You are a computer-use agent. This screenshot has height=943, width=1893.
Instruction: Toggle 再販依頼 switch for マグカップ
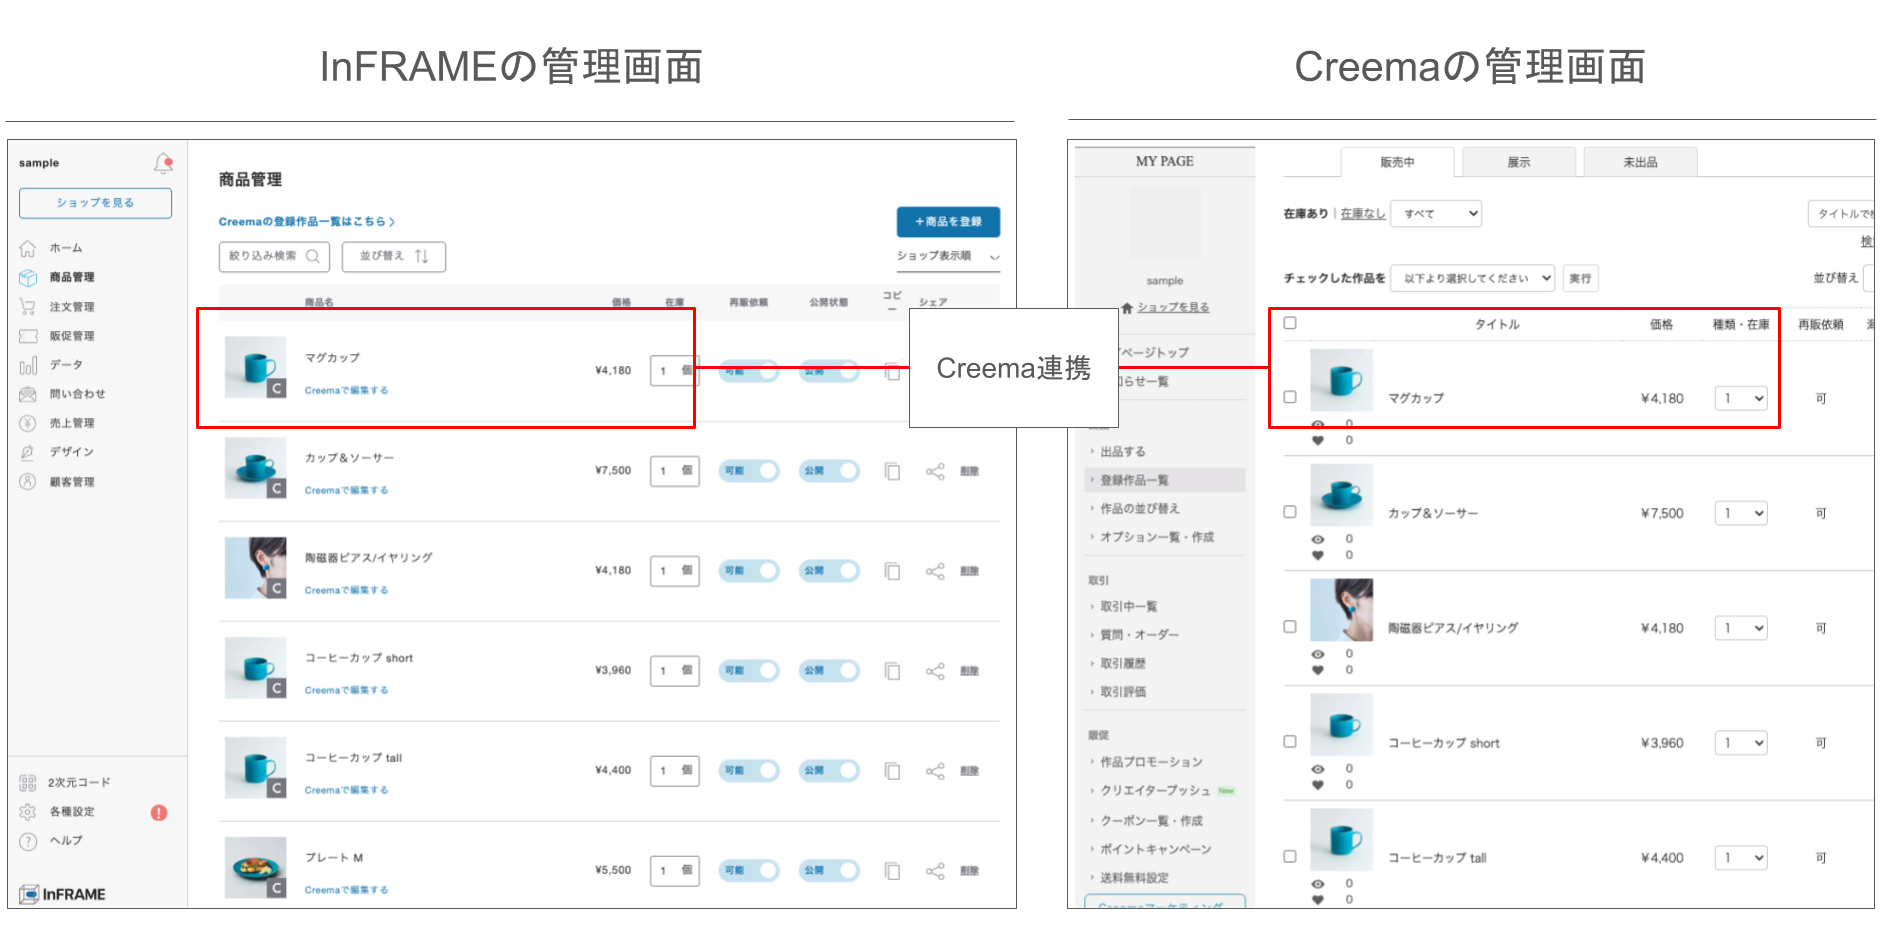749,370
